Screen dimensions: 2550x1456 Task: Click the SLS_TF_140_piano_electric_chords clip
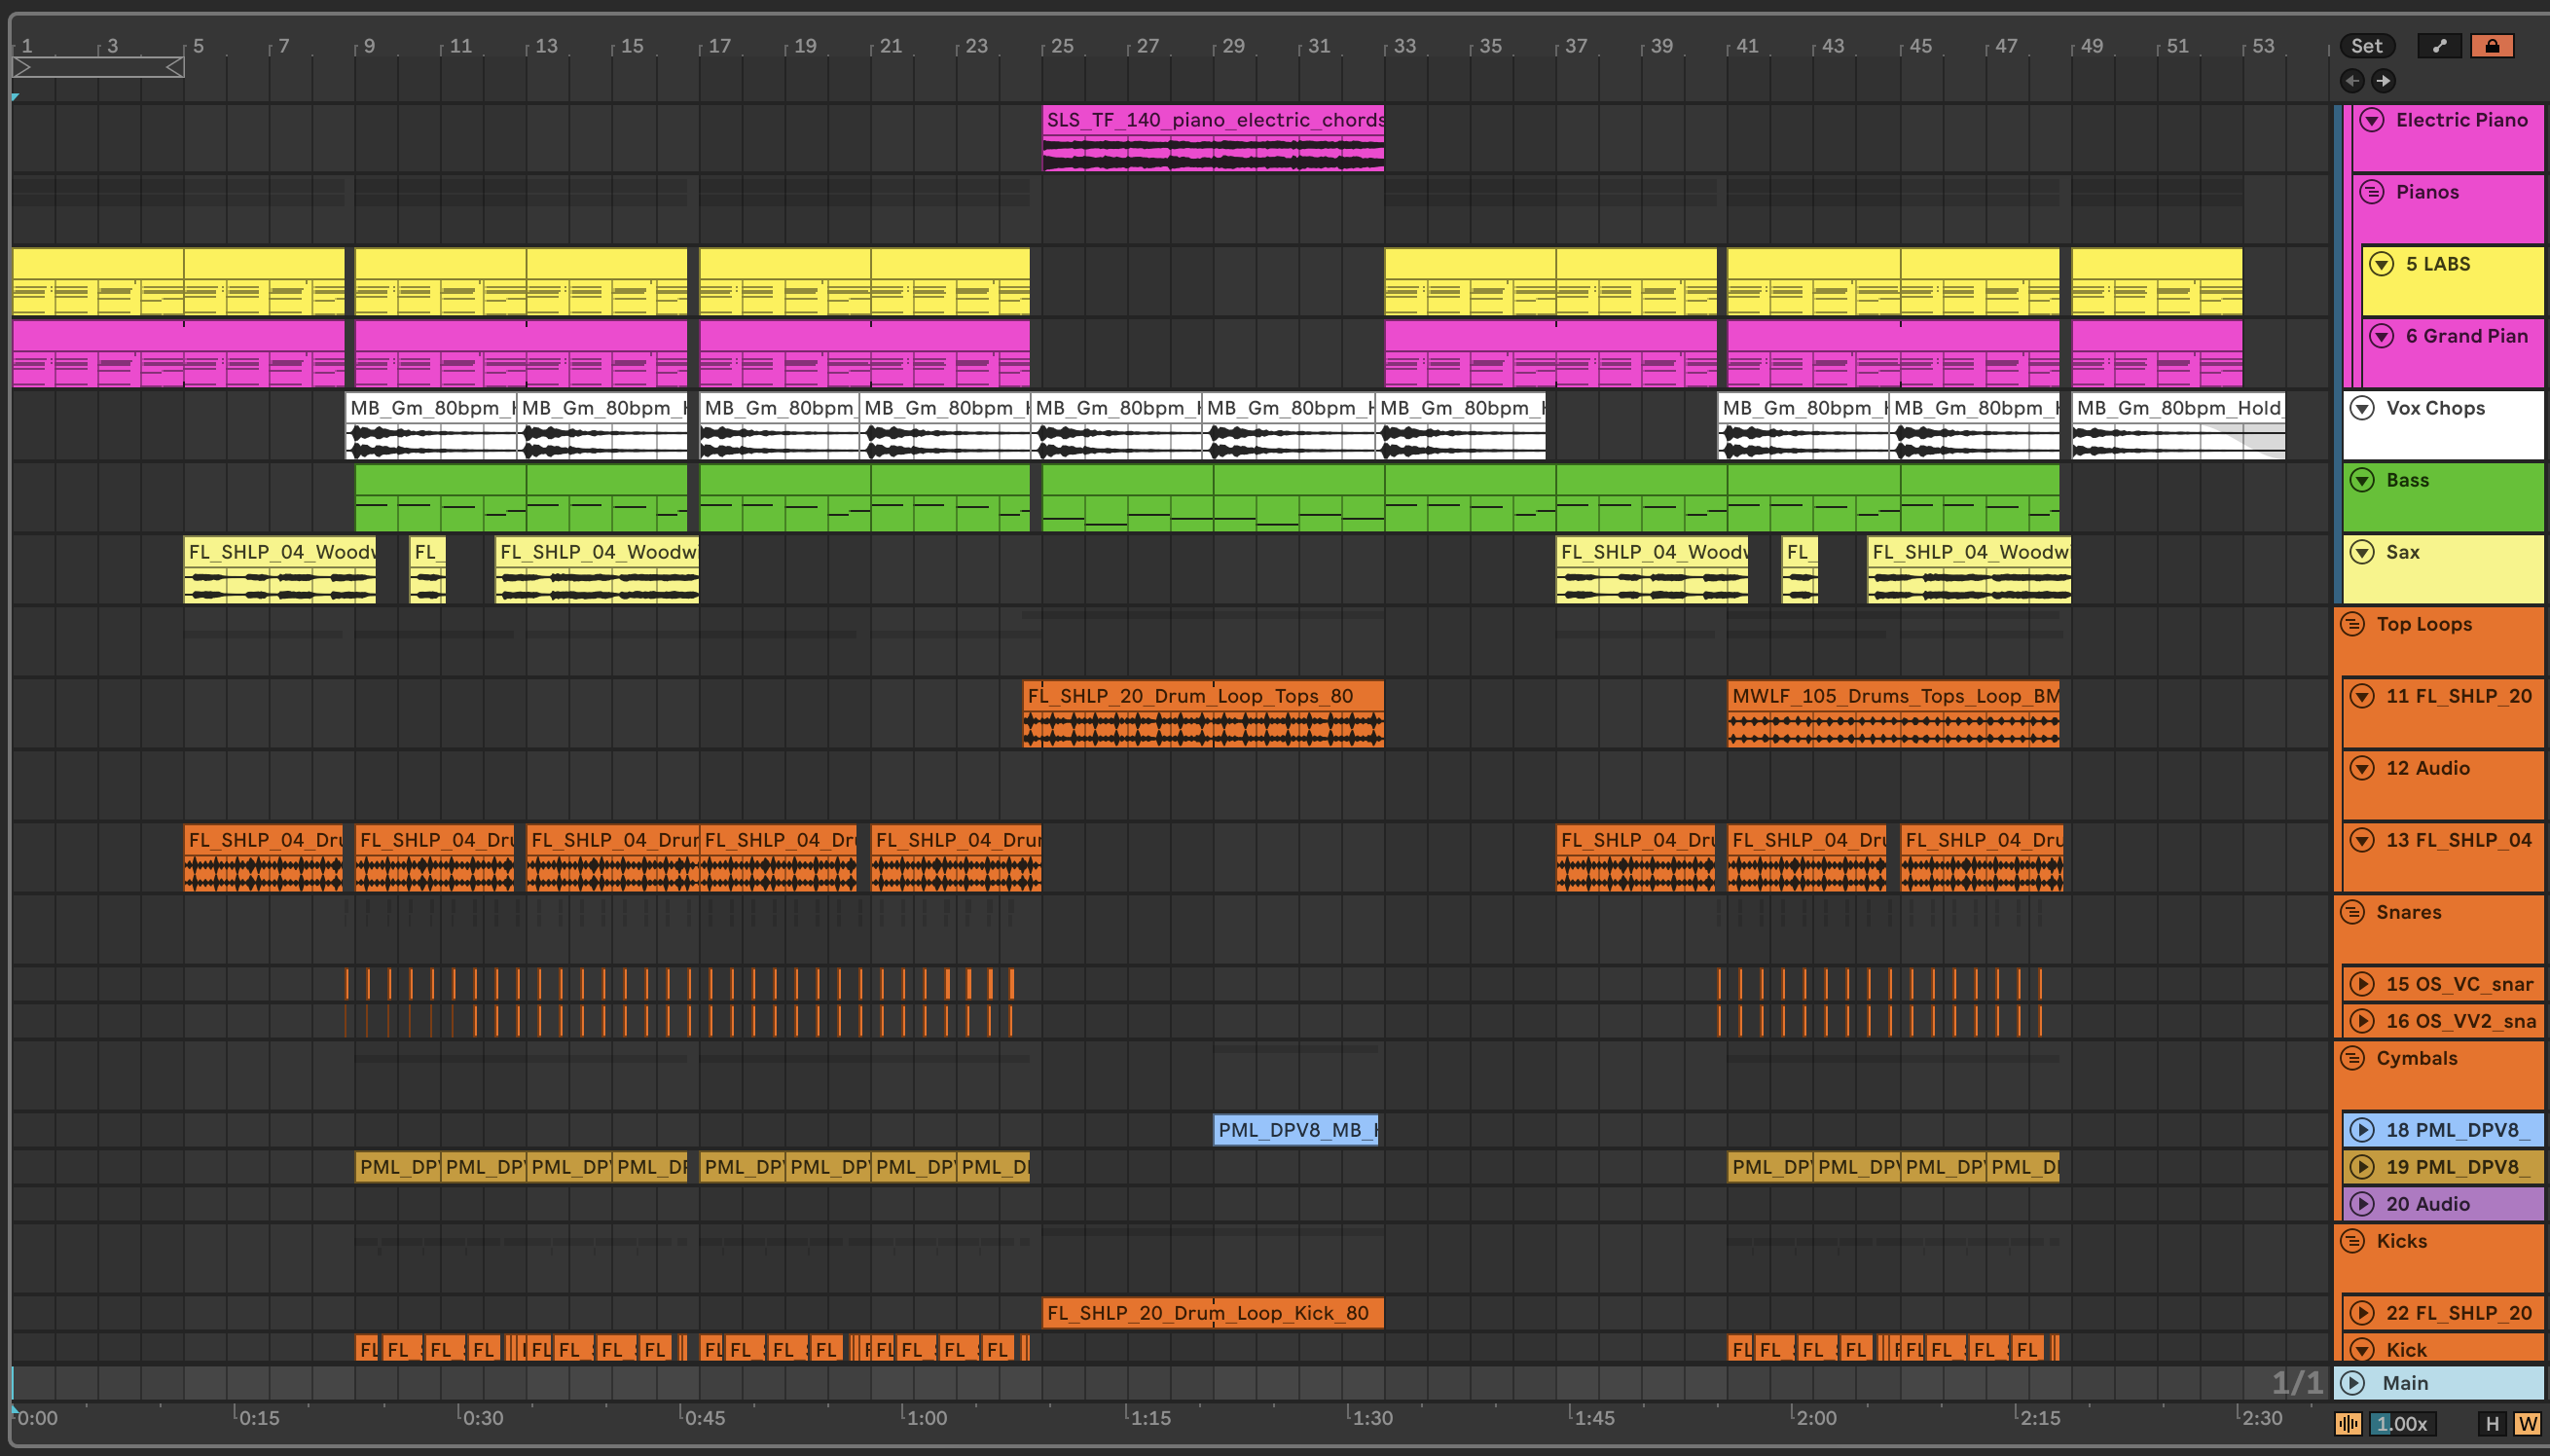tap(1213, 120)
